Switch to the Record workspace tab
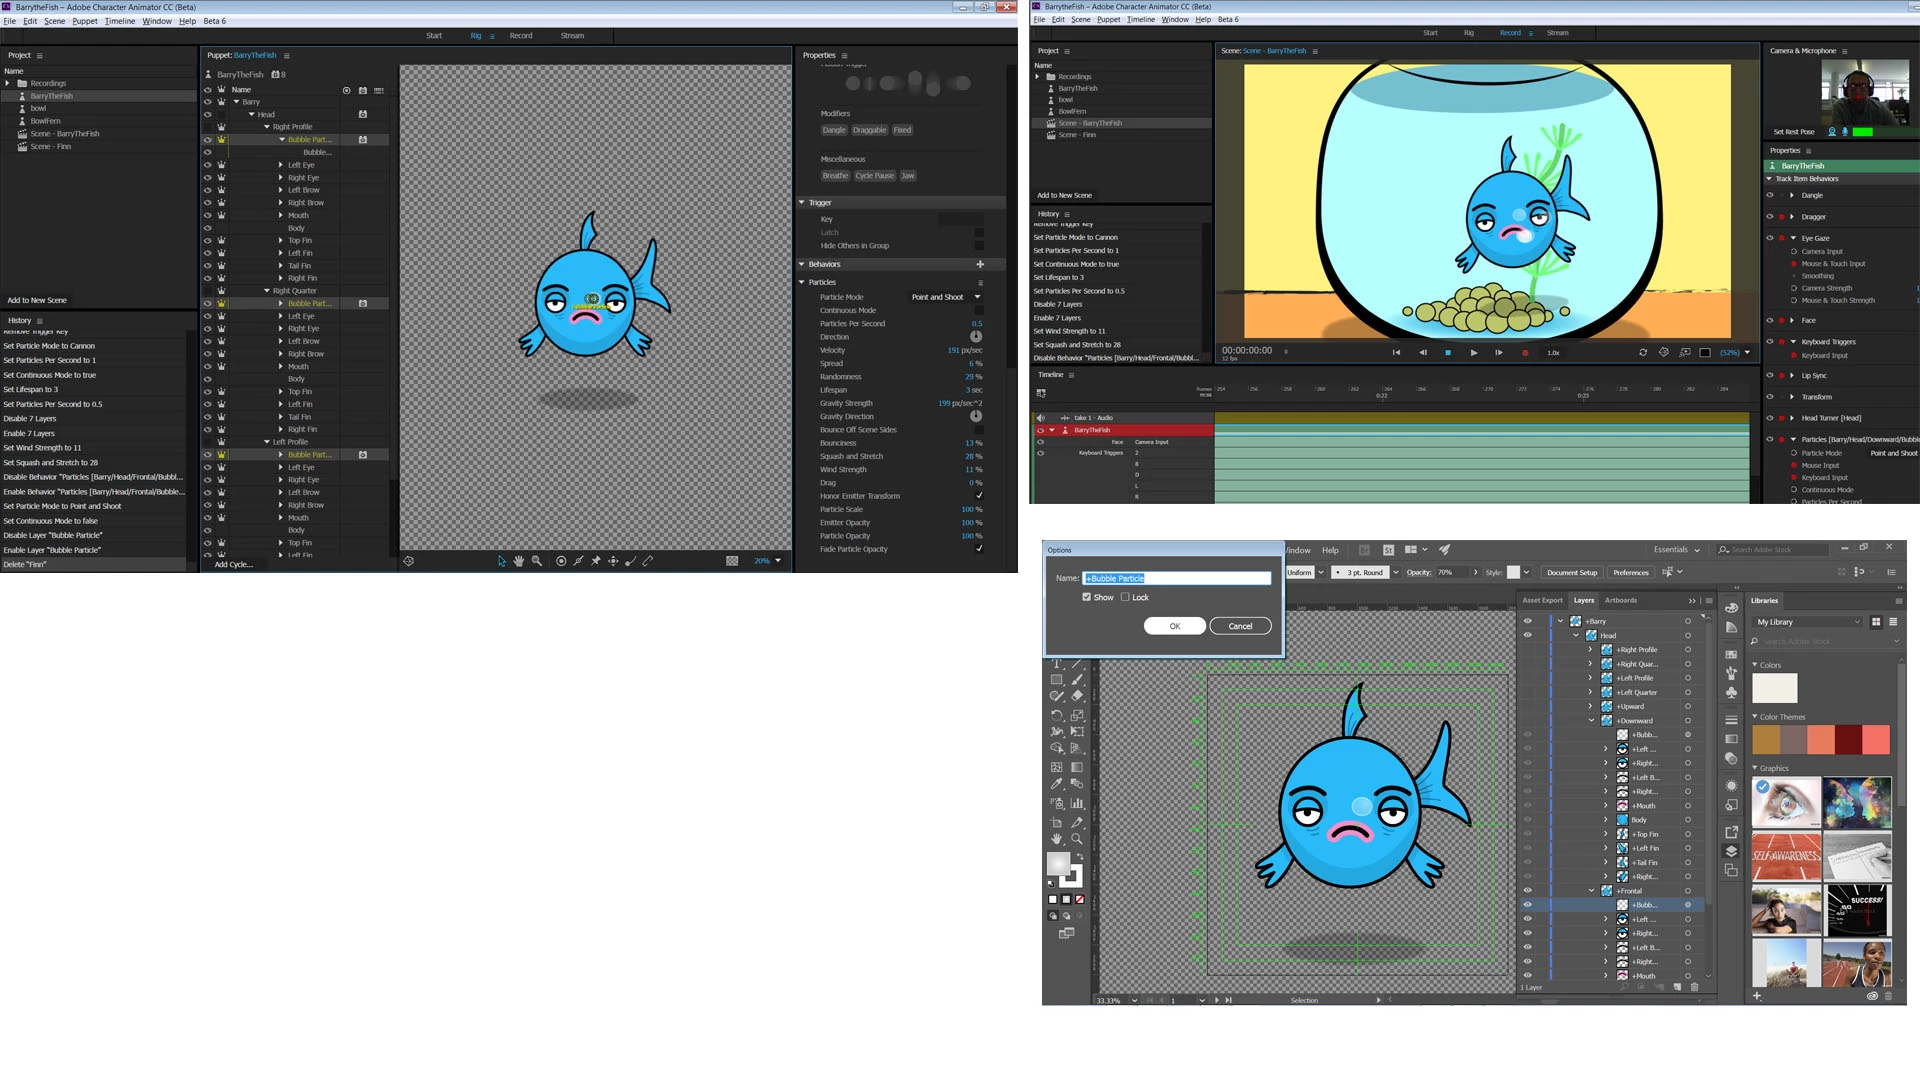This screenshot has width=1920, height=1080. (521, 36)
